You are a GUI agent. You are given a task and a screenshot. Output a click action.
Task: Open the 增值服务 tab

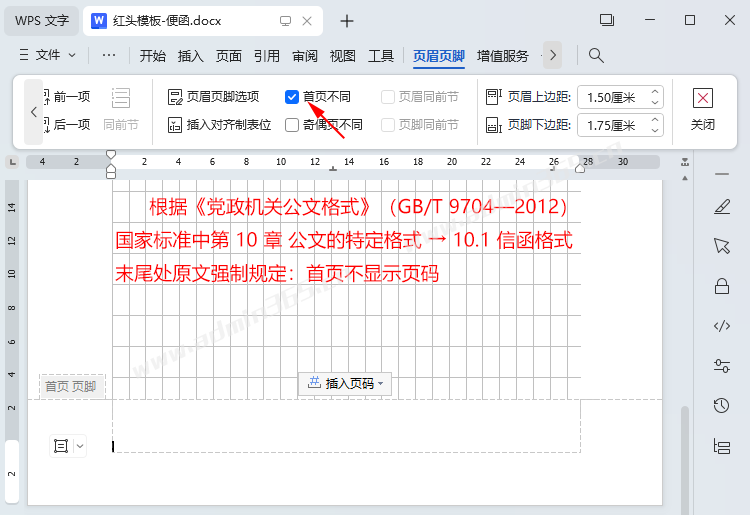click(503, 56)
